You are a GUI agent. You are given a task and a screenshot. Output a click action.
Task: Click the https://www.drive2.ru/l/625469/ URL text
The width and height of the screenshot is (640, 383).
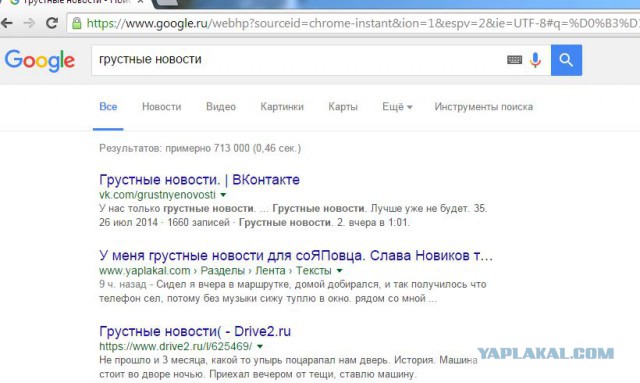click(x=176, y=347)
